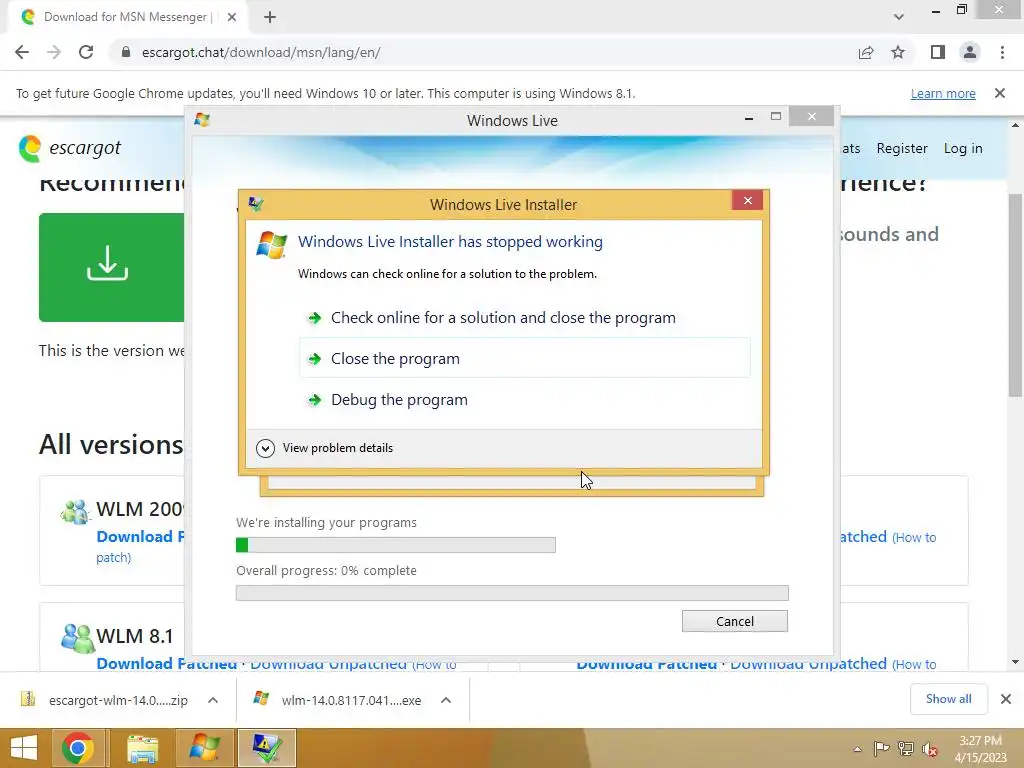Show hidden tray icons arrow
Viewport: 1024px width, 768px height.
[857, 749]
